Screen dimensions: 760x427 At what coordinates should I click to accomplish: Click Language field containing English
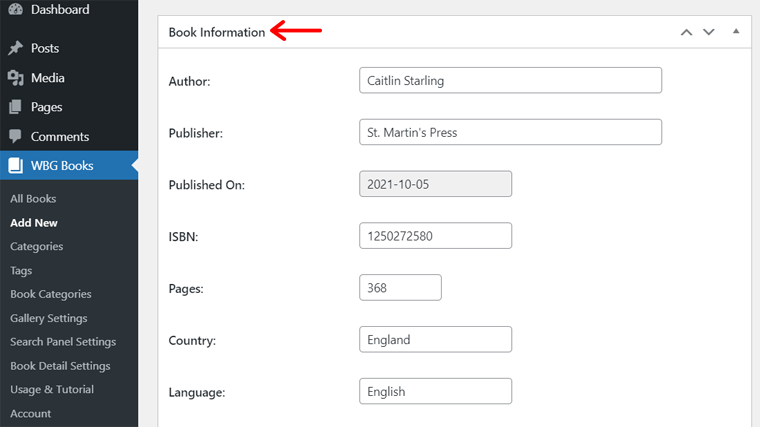click(x=435, y=392)
